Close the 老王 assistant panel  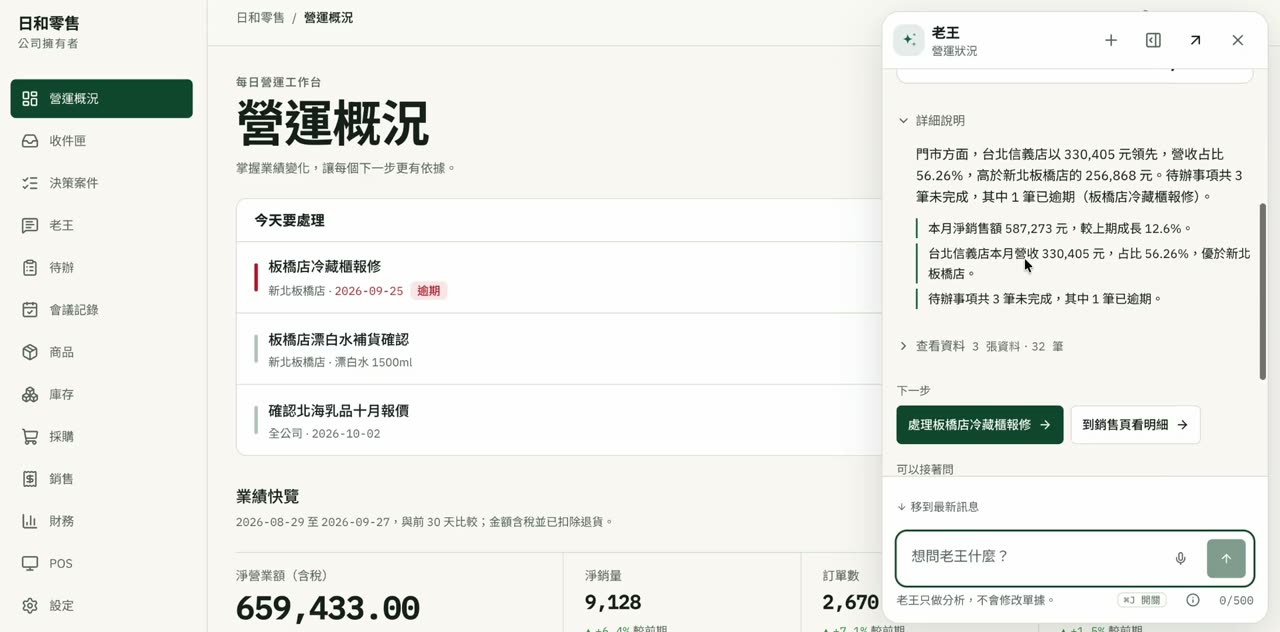click(1238, 40)
